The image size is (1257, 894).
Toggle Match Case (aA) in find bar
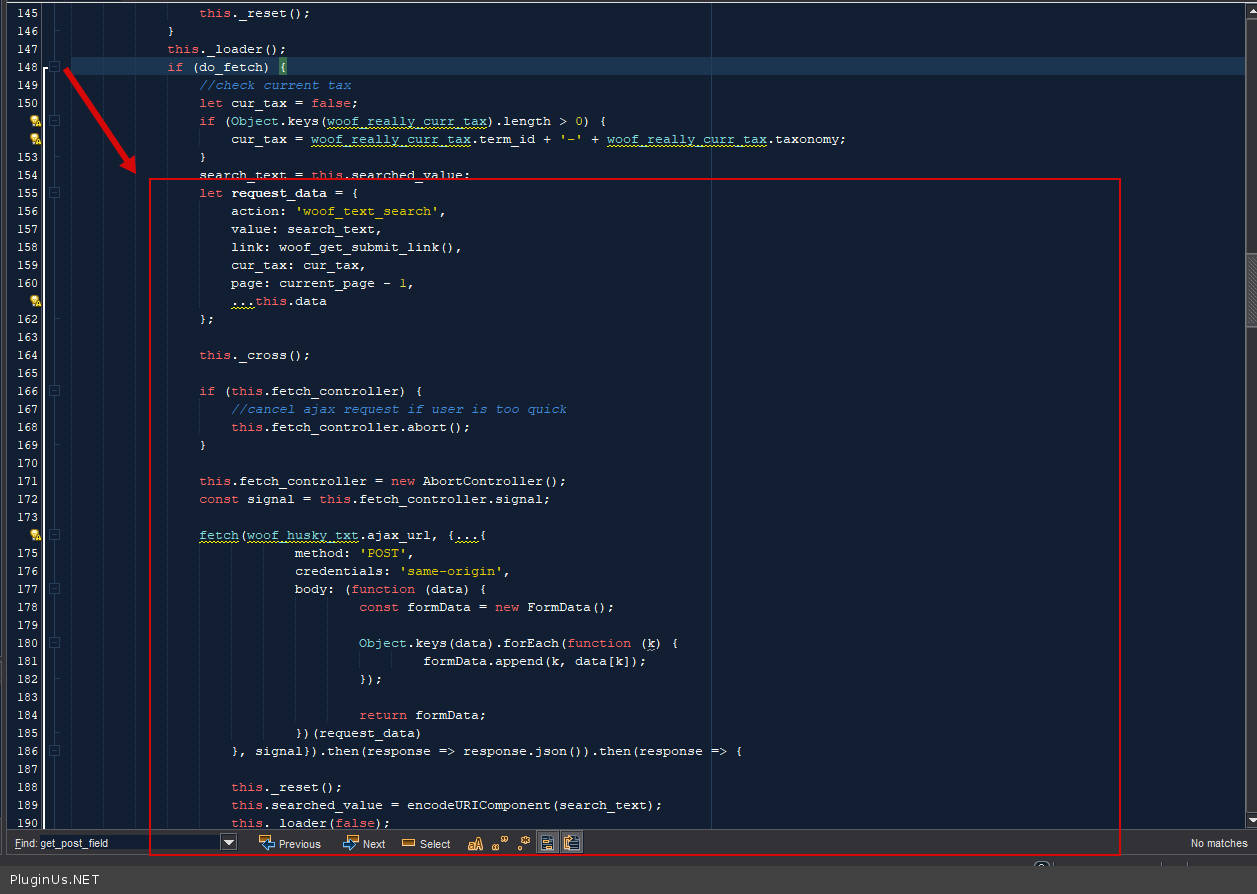pyautogui.click(x=476, y=843)
